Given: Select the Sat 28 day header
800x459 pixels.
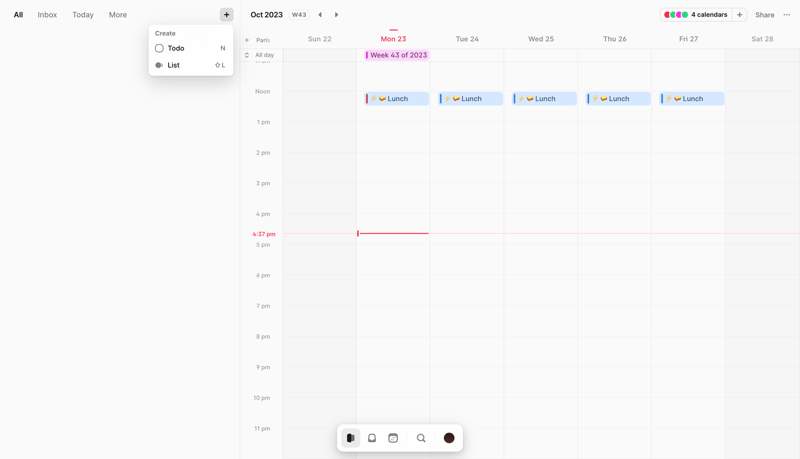Looking at the screenshot, I should pyautogui.click(x=762, y=39).
